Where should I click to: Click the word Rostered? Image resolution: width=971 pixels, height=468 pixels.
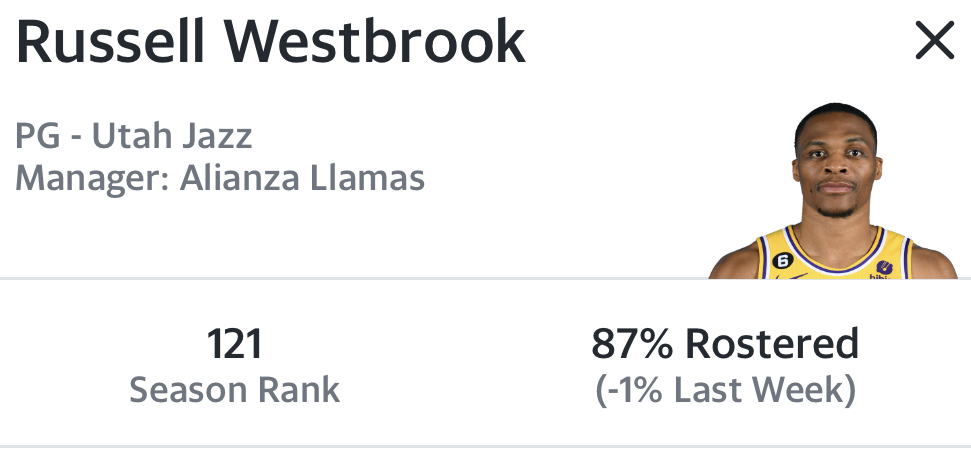pyautogui.click(x=772, y=344)
